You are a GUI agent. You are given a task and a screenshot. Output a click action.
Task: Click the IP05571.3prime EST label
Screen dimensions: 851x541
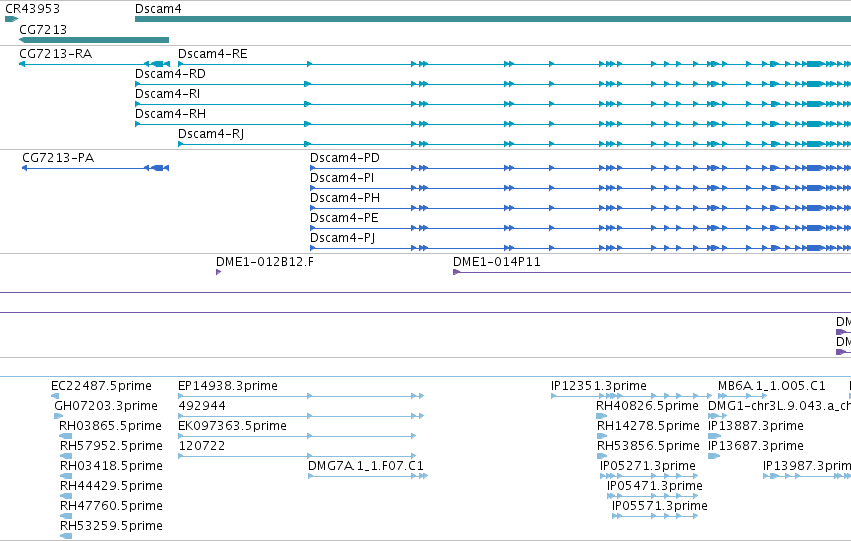click(x=660, y=506)
